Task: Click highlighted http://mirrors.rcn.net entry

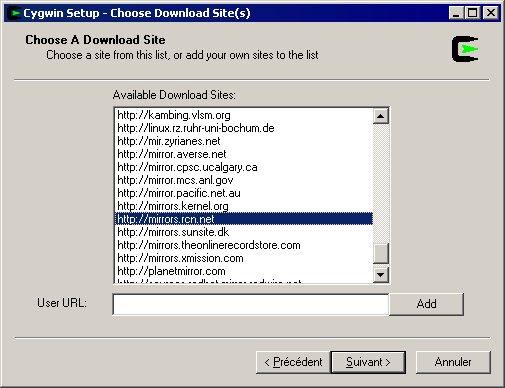Action: click(x=244, y=219)
